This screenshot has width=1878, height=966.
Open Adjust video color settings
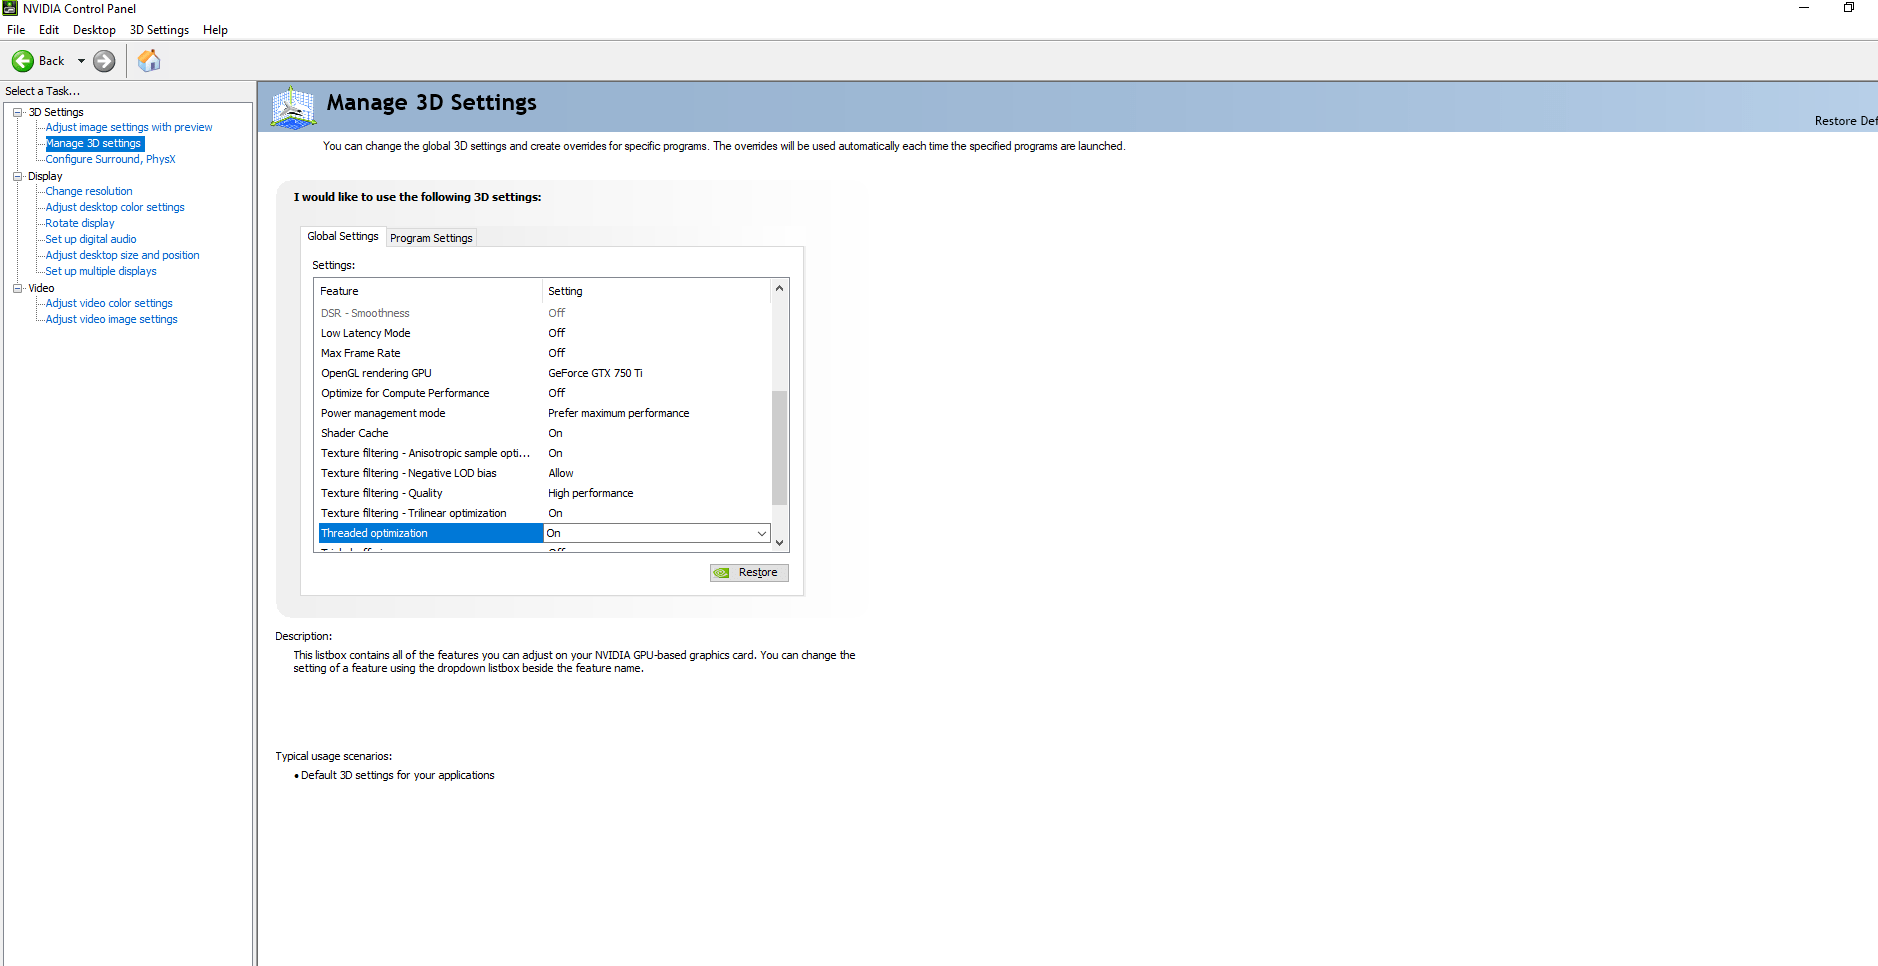click(x=109, y=303)
